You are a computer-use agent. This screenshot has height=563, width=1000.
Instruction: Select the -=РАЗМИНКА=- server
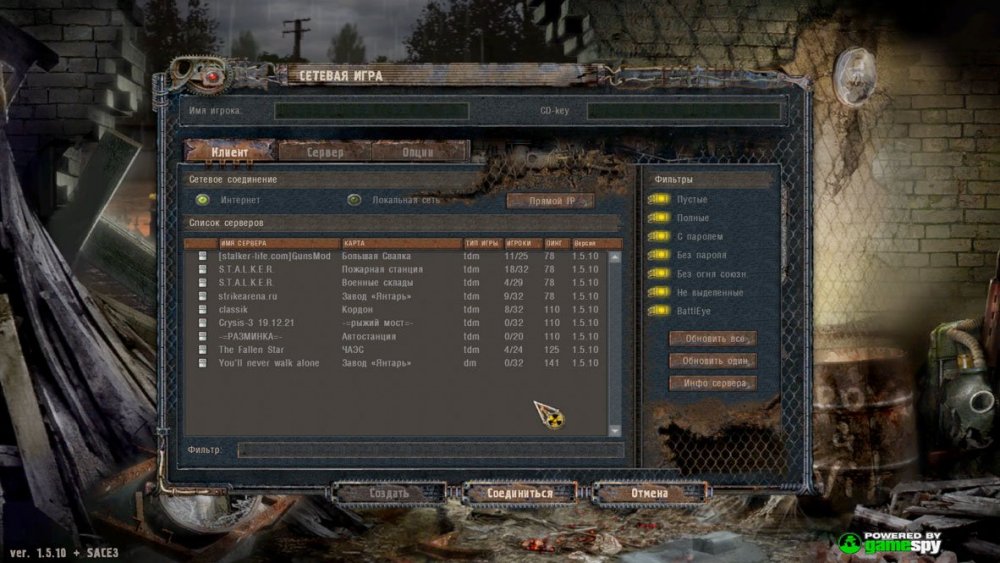pyautogui.click(x=395, y=336)
